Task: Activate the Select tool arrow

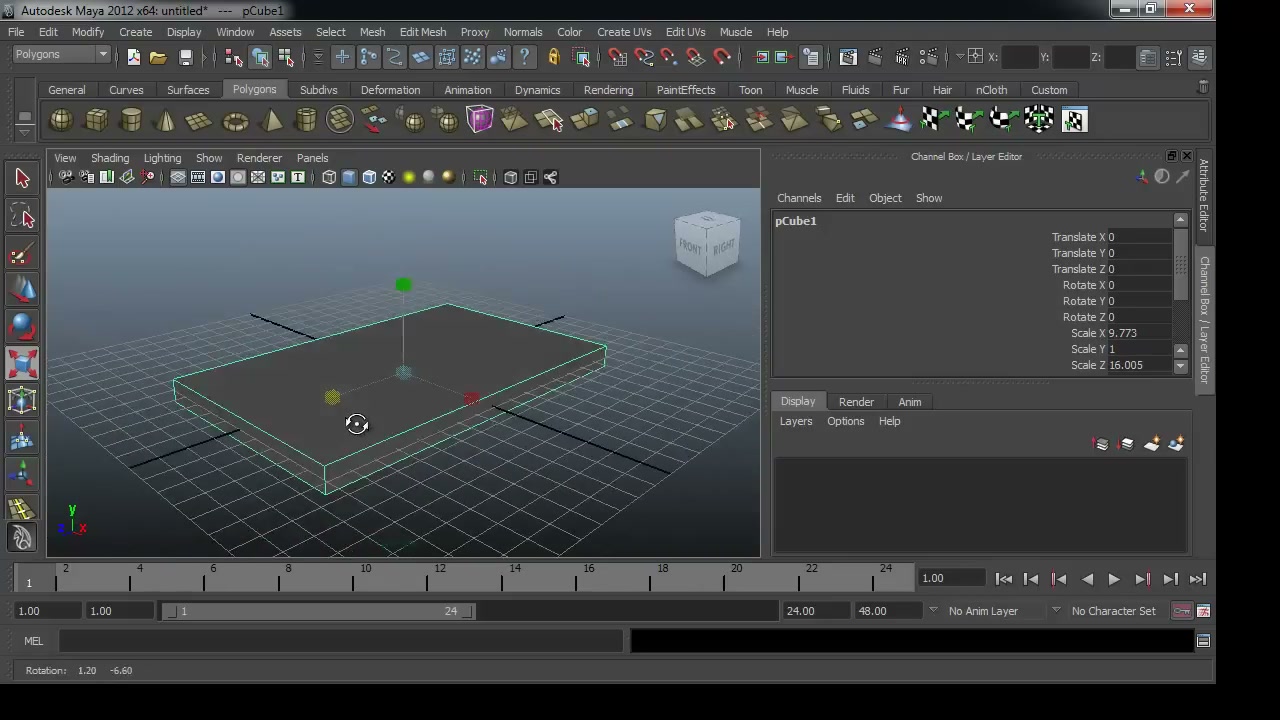Action: tap(22, 178)
